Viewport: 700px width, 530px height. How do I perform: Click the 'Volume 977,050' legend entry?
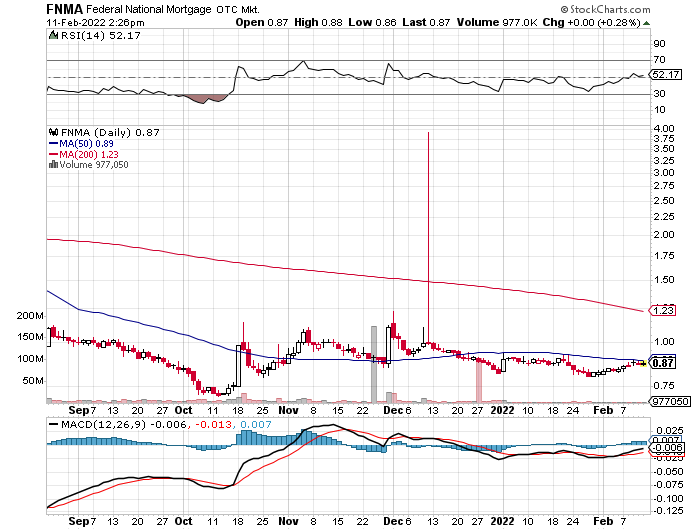pos(94,165)
